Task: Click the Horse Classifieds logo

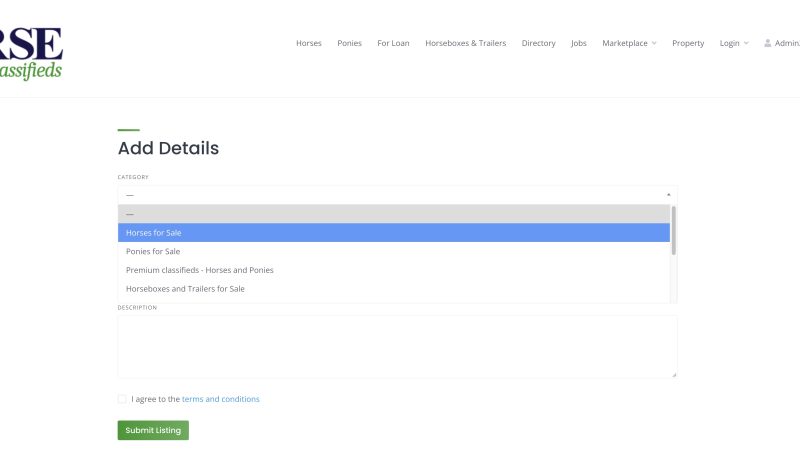Action: click(31, 54)
